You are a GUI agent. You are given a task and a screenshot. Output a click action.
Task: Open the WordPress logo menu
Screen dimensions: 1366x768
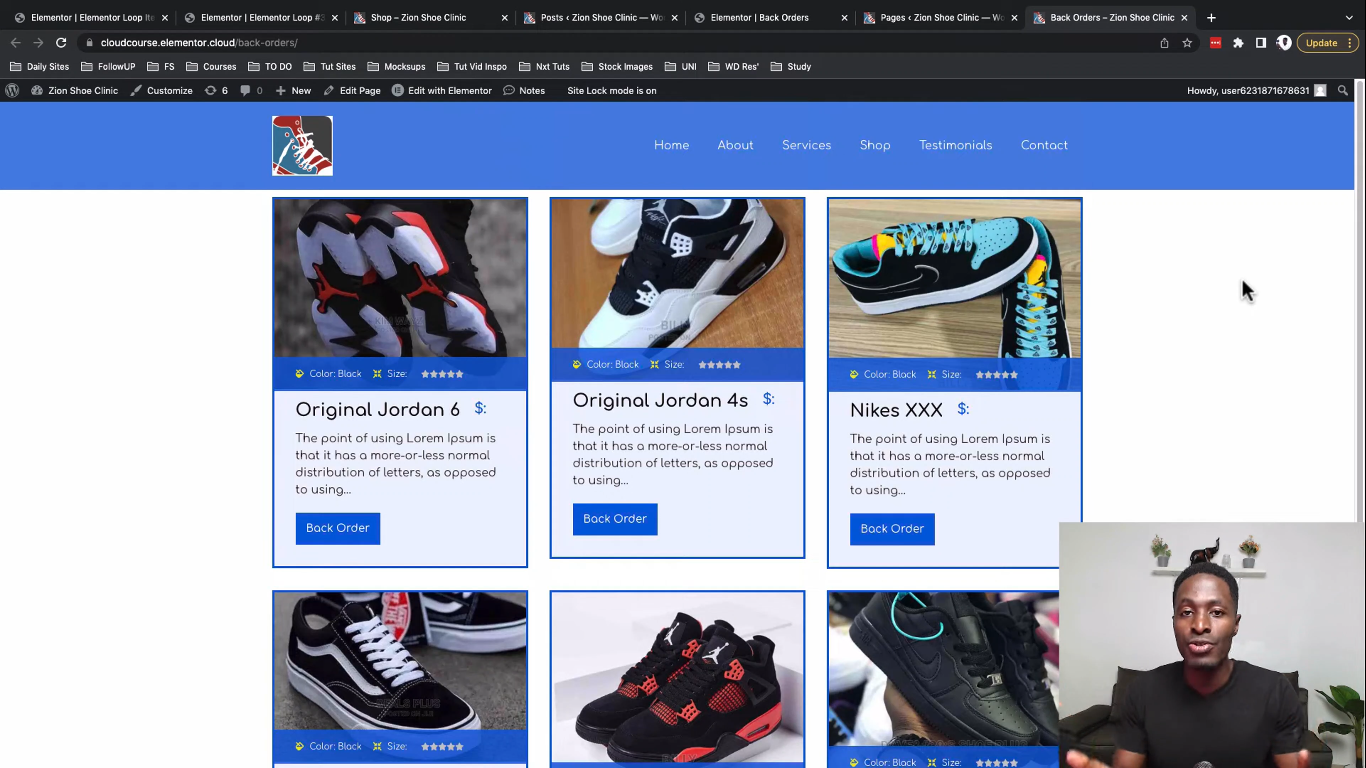(12, 90)
